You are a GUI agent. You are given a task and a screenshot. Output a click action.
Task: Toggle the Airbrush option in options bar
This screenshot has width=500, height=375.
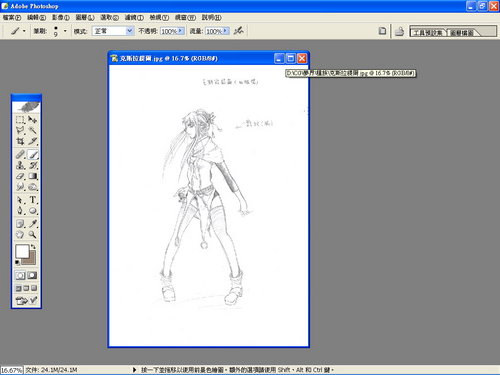pos(238,31)
